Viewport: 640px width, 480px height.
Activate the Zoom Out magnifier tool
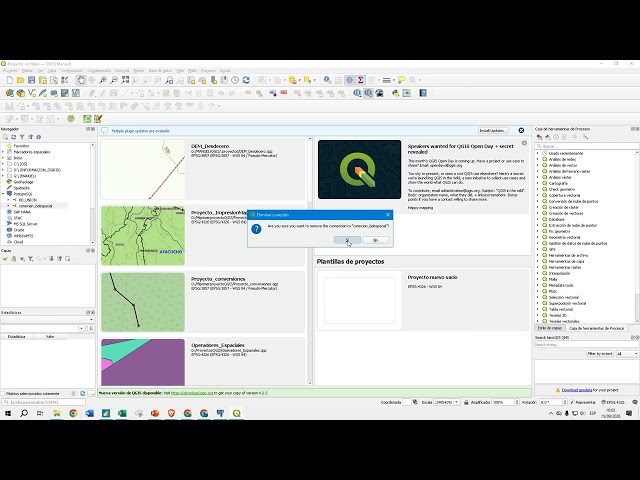(x=114, y=80)
